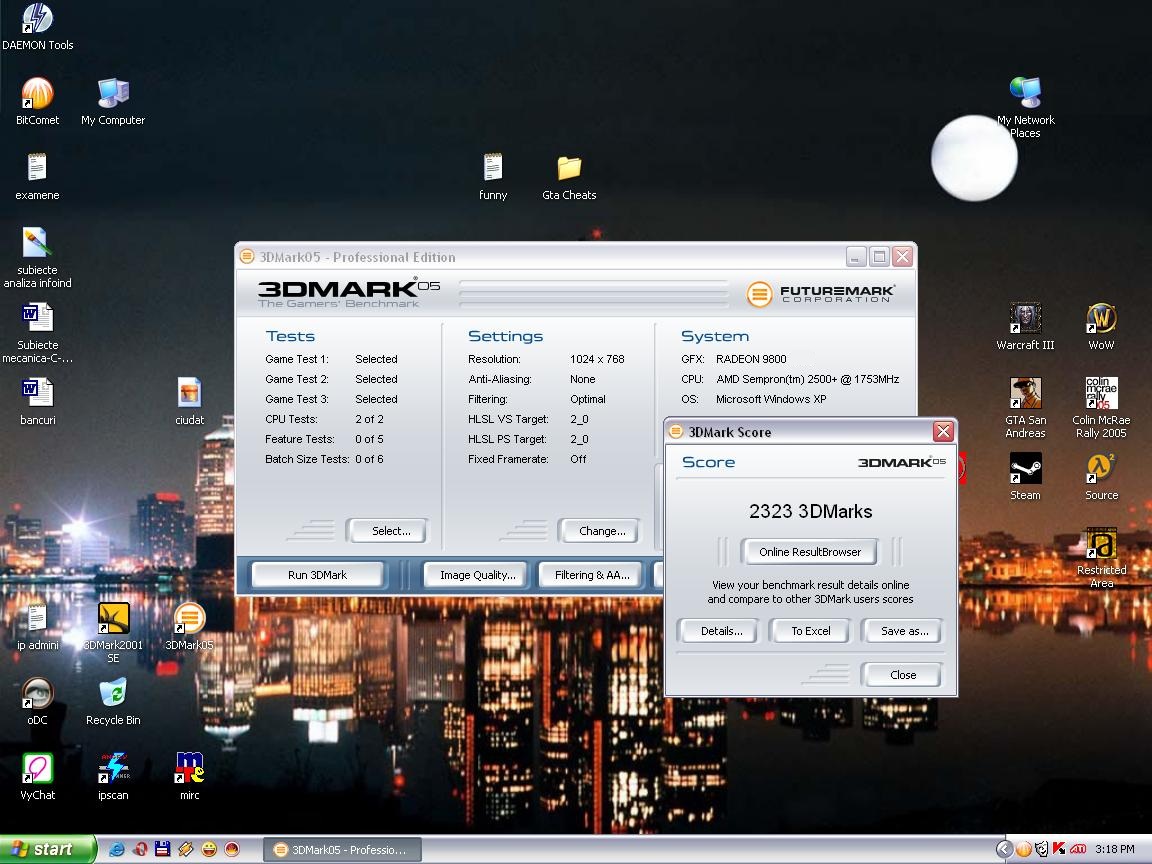Viewport: 1152px width, 864px height.
Task: Open the Gta Cheats folder
Action: point(569,177)
